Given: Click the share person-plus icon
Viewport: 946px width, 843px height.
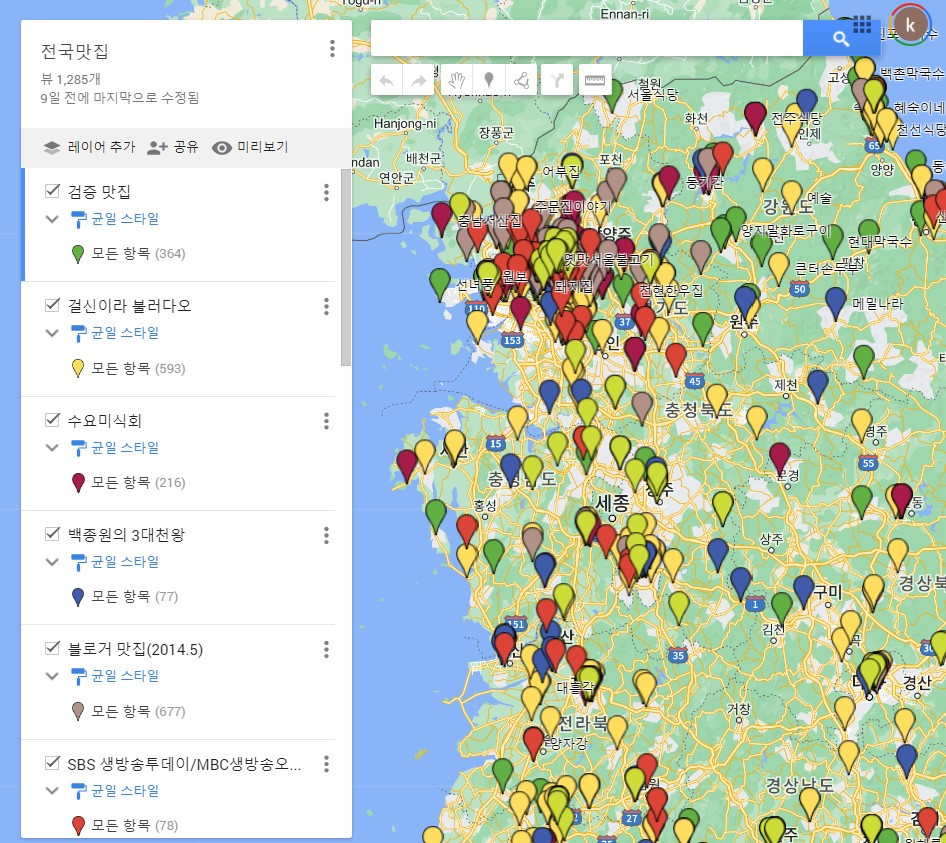Looking at the screenshot, I should [x=157, y=147].
